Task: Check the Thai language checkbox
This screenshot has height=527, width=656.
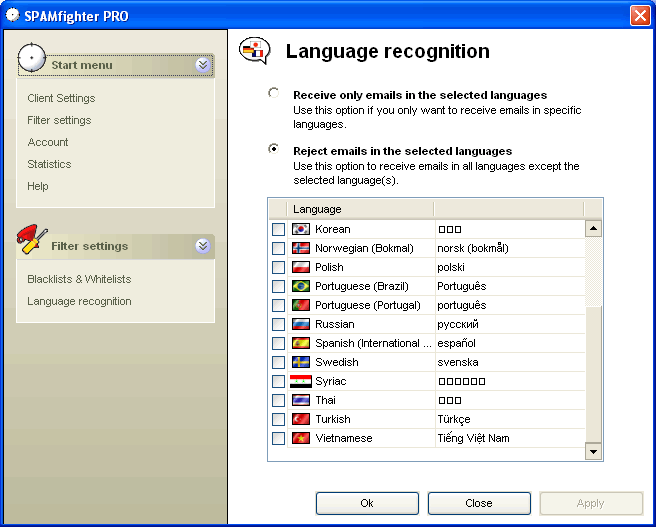Action: (x=279, y=400)
